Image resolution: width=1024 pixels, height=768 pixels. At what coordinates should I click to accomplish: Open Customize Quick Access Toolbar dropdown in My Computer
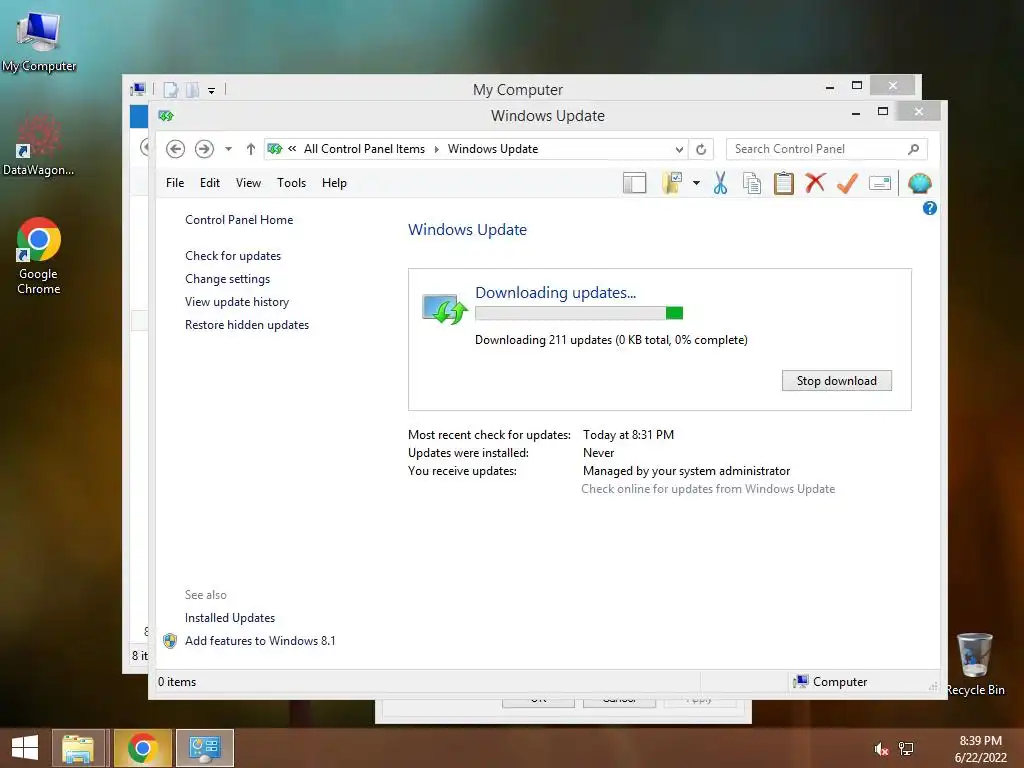212,90
